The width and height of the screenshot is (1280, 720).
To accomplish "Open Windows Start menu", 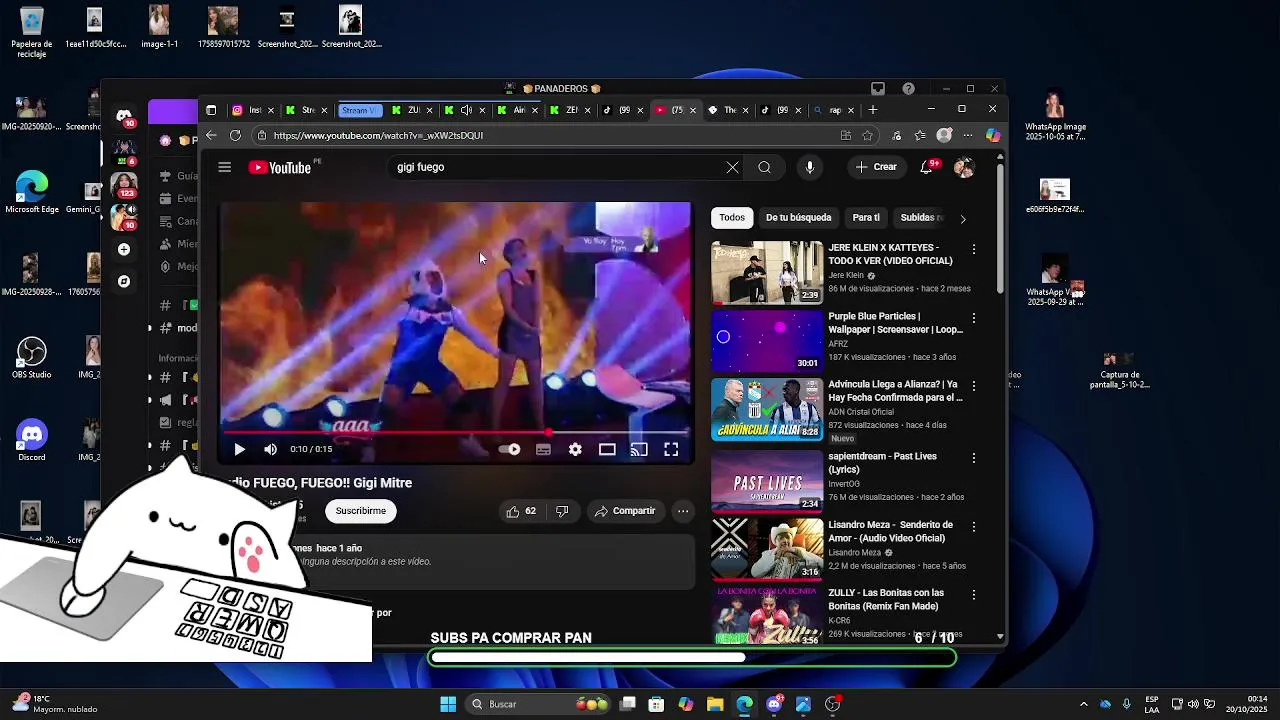I will (x=448, y=704).
